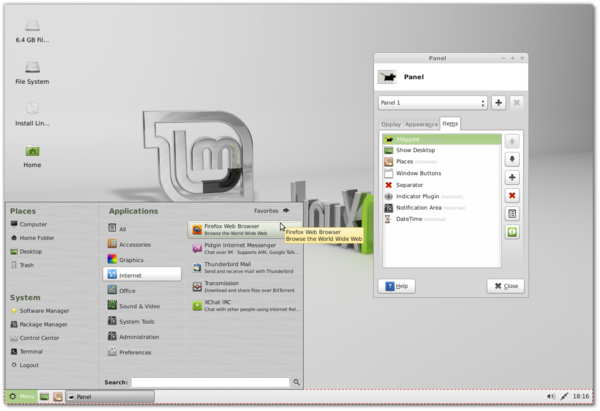Click Show Desktop launcher in taskbar
Screen dimensions: 600x411
coord(44,396)
